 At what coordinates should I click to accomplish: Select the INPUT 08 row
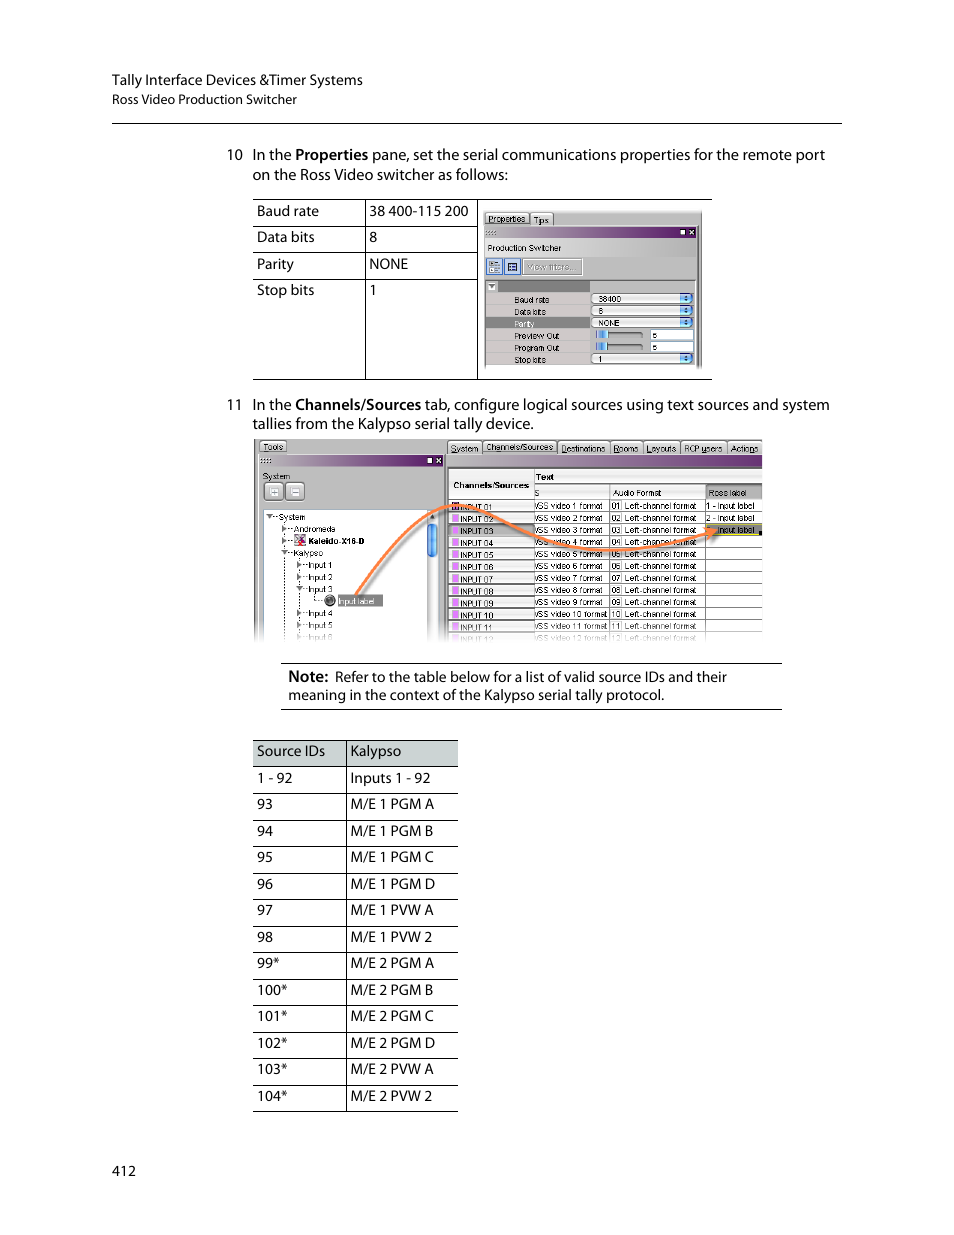click(492, 591)
